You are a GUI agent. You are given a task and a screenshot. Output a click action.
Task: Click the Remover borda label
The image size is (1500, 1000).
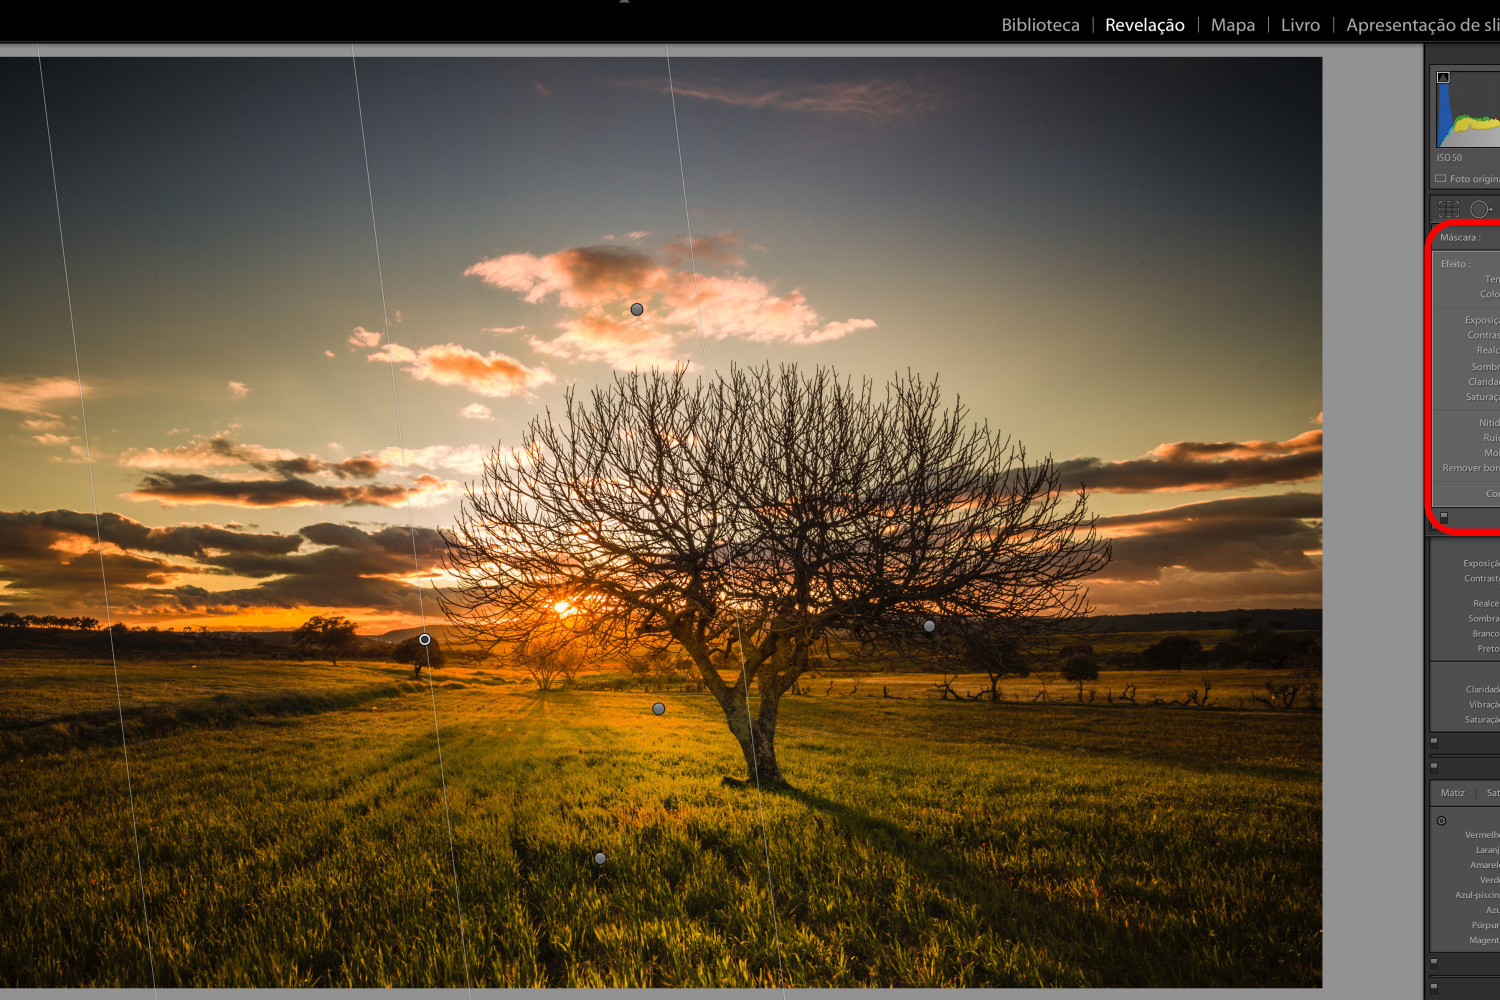coord(1471,468)
